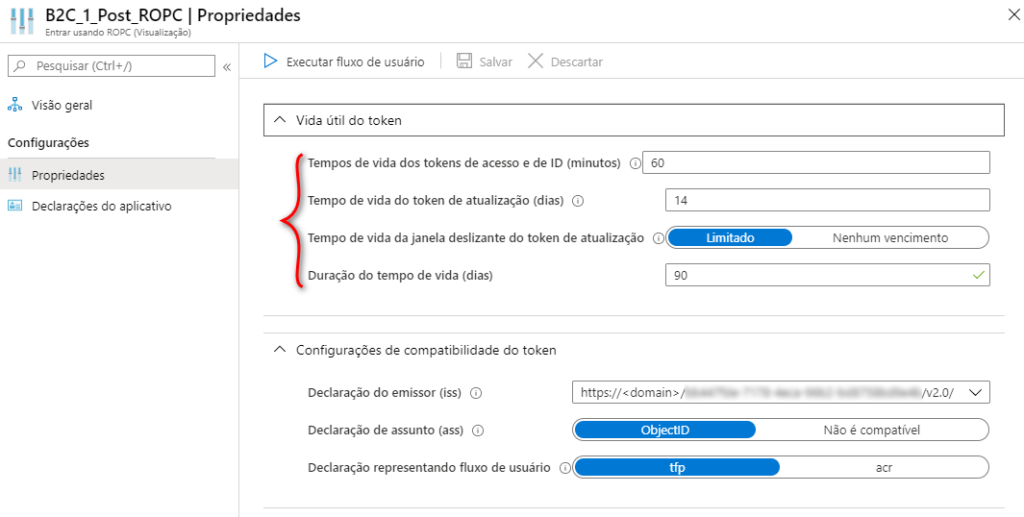The image size is (1024, 517).
Task: Open Visão geral in the sidebar
Action: [x=62, y=105]
